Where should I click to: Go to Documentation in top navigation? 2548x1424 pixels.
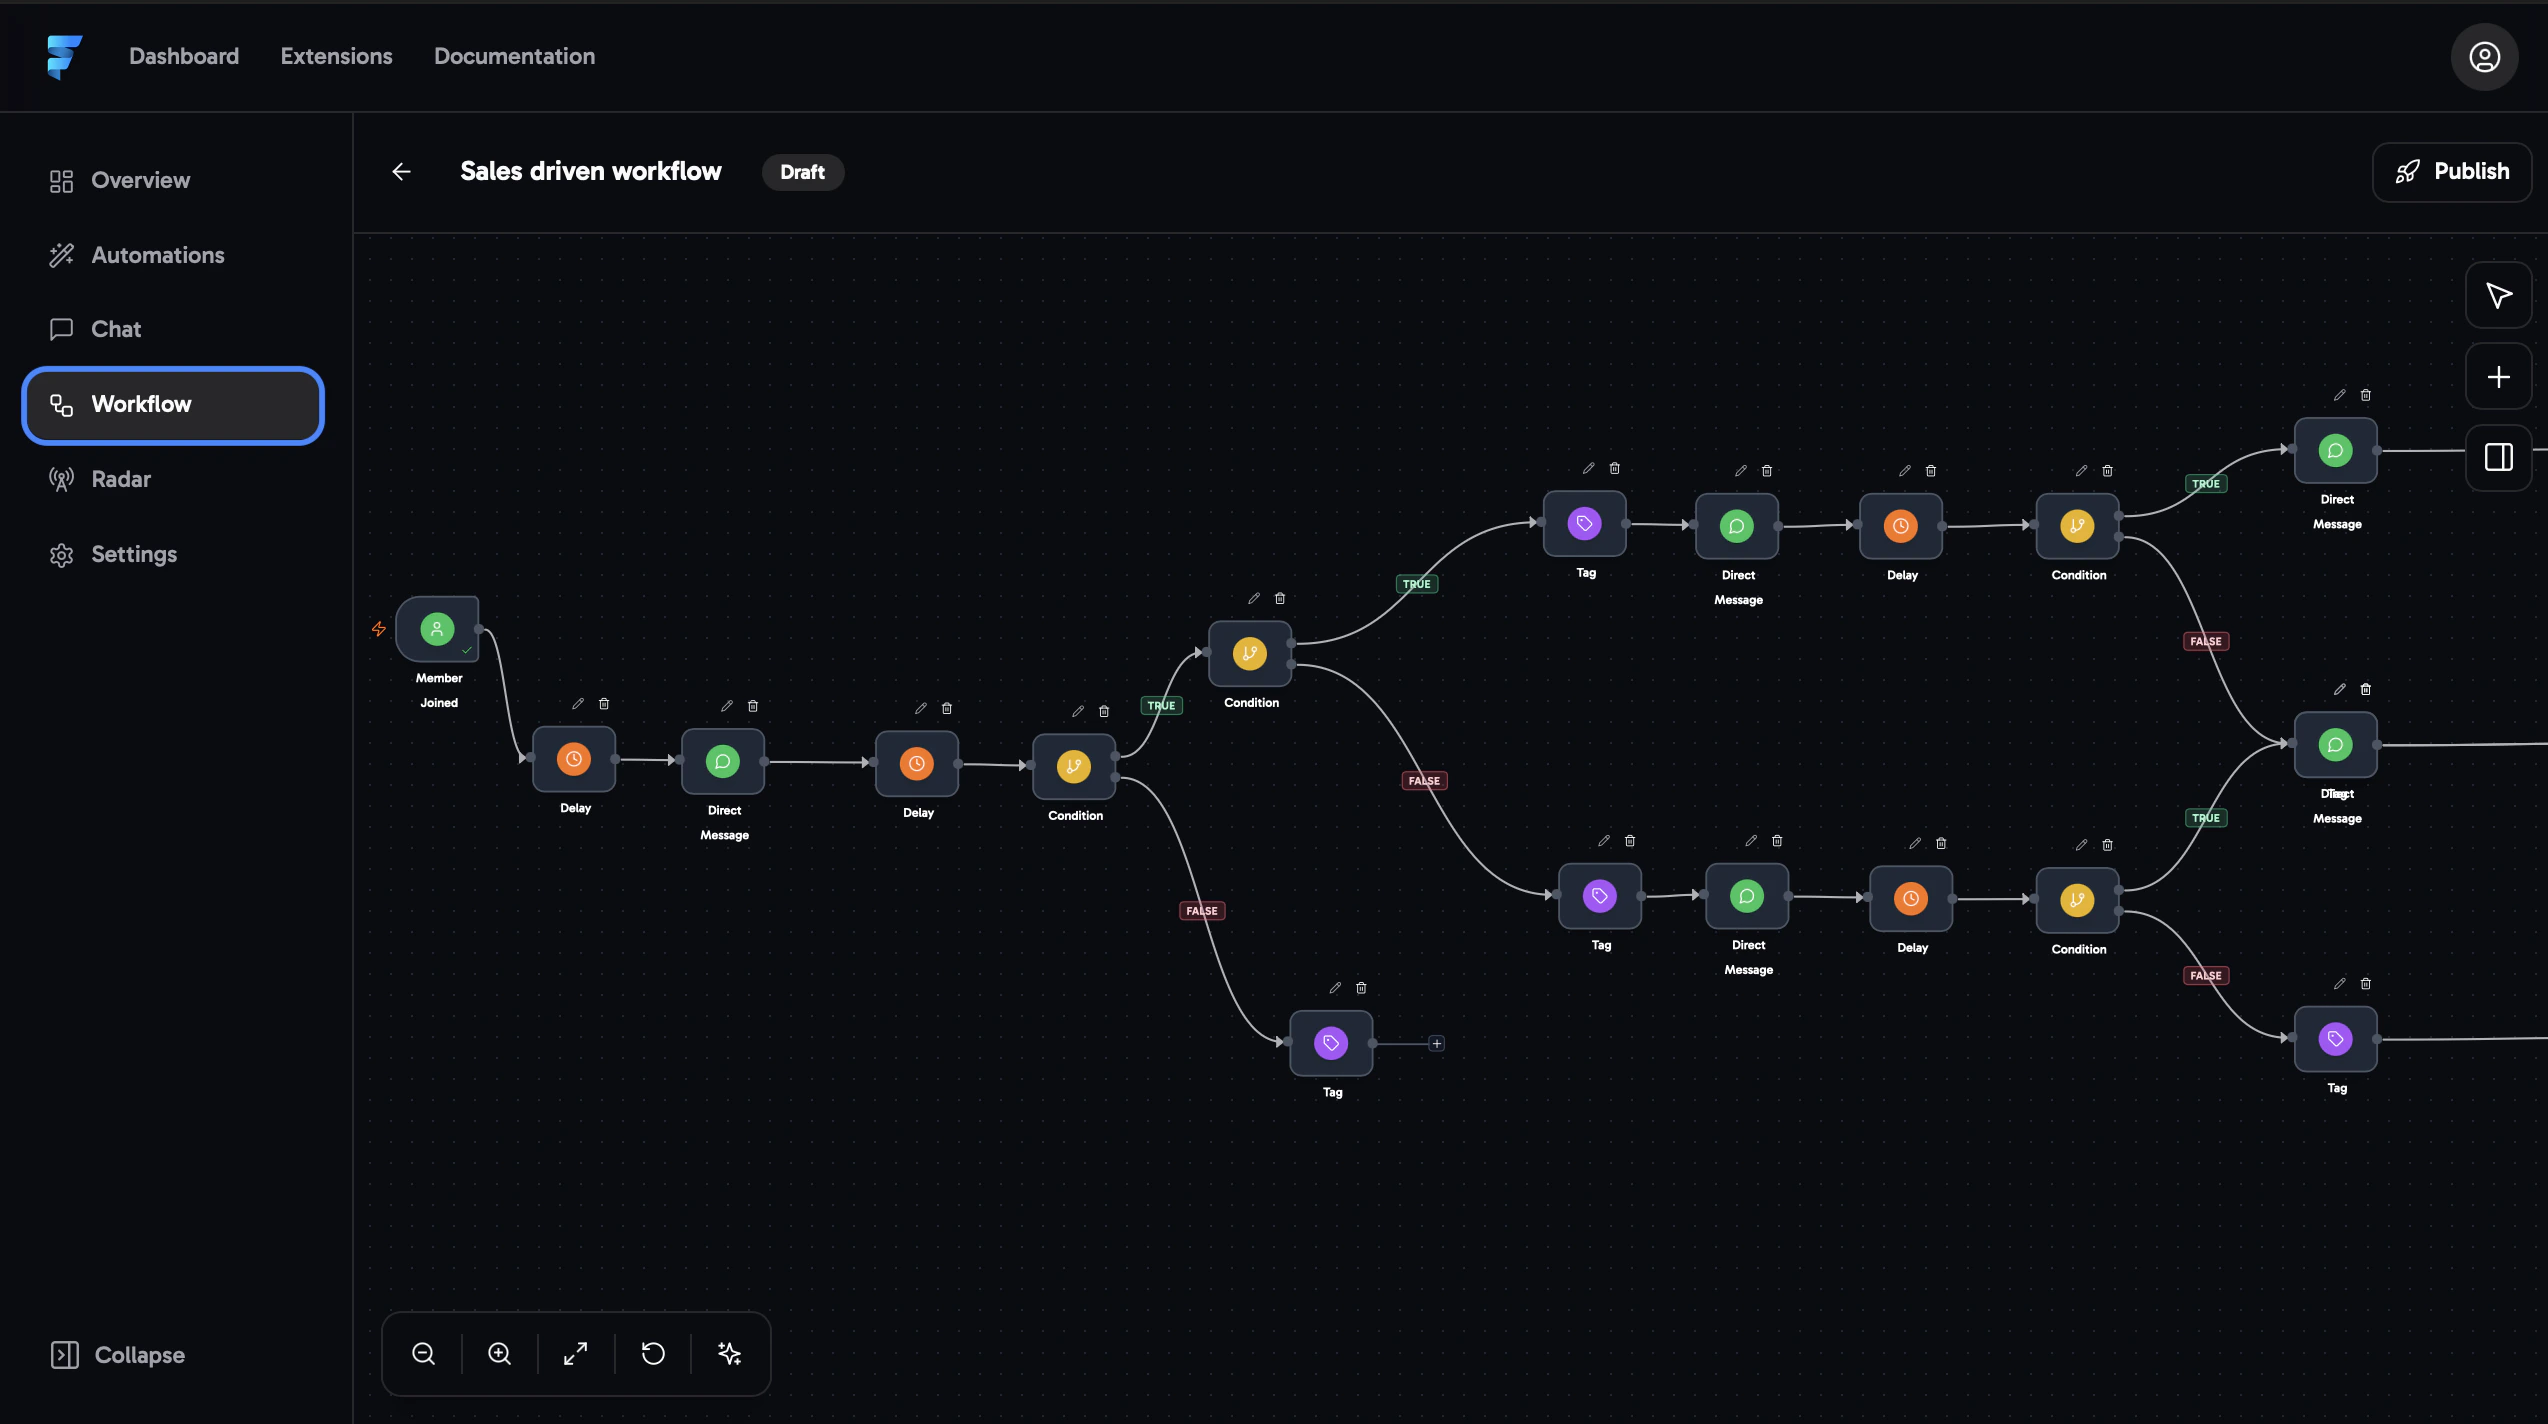pyautogui.click(x=514, y=56)
